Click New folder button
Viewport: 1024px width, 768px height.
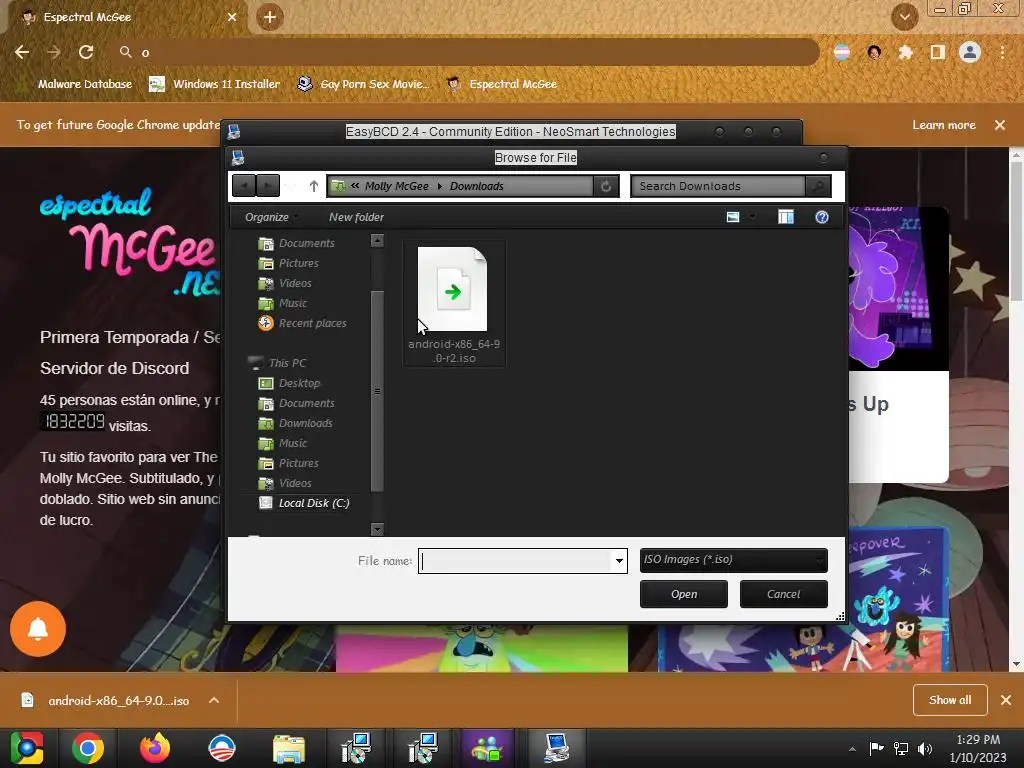[356, 217]
